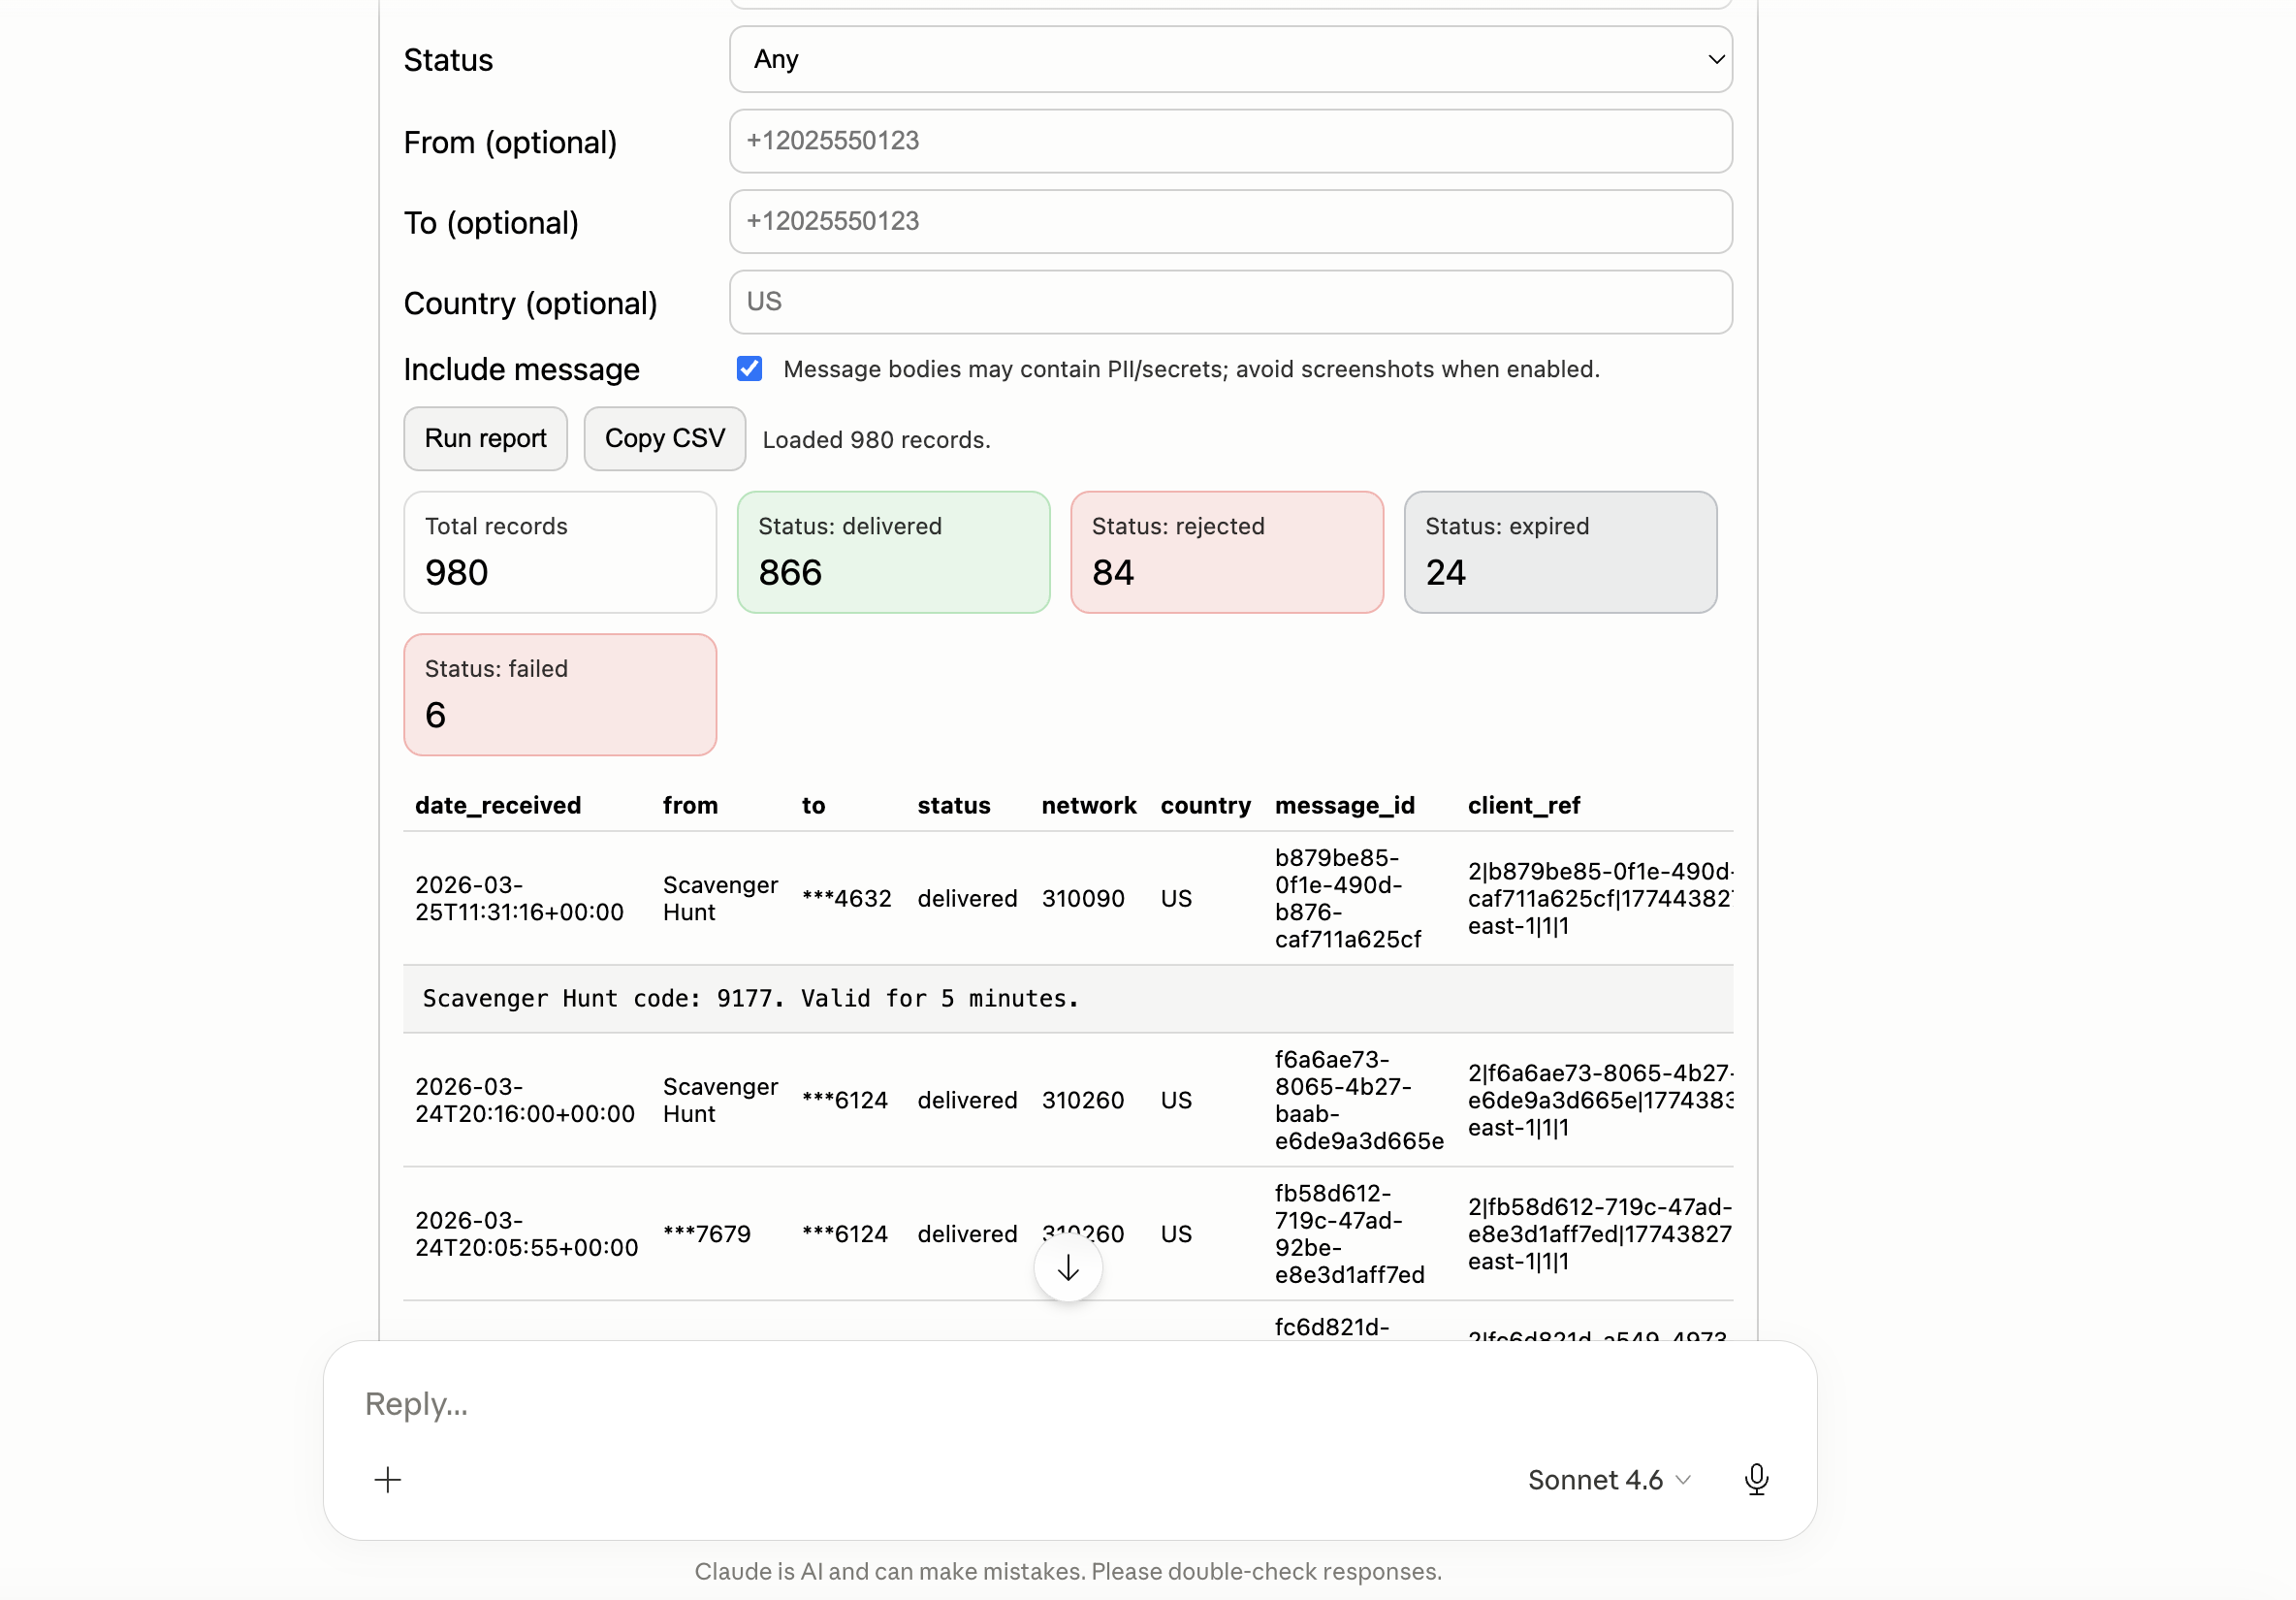2296x1600 pixels.
Task: Select message id fb58d612-719c-47ad-92be-e8e3d1aff7ed
Action: pyautogui.click(x=1349, y=1234)
